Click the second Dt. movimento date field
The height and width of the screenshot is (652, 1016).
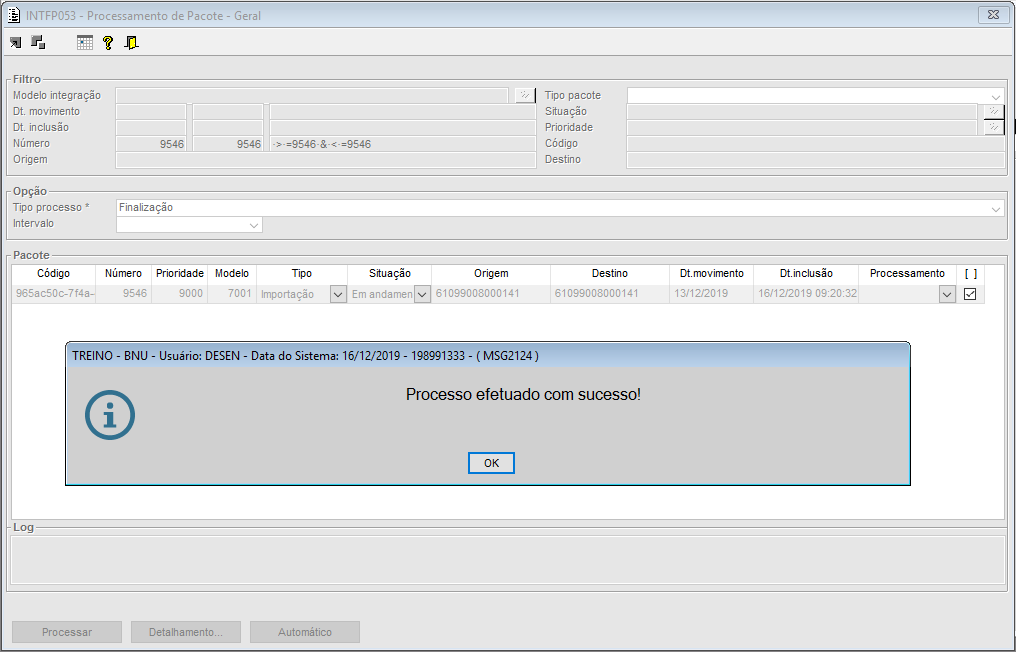[228, 111]
